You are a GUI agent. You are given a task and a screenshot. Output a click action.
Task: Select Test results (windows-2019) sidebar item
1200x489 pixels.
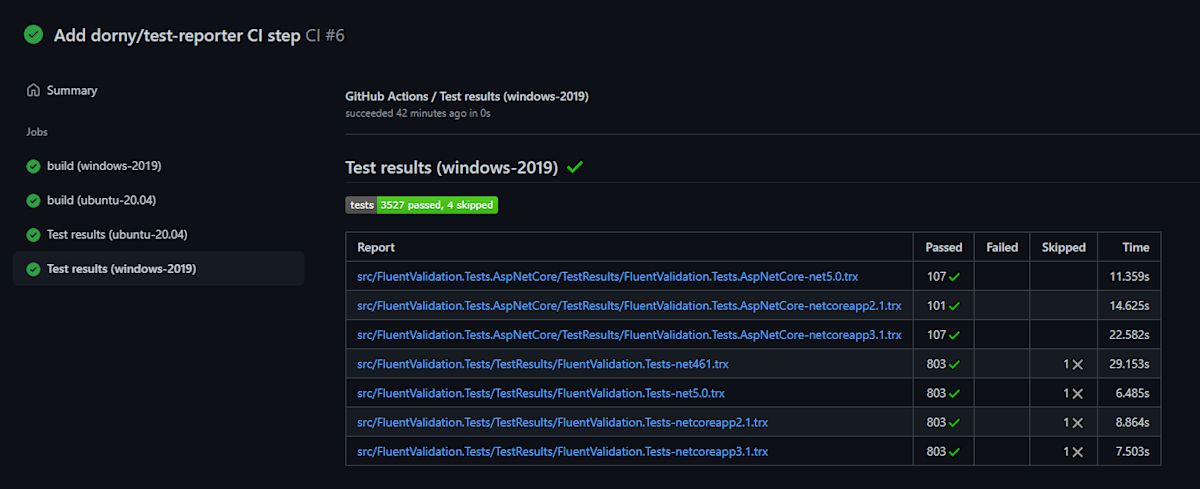[121, 269]
